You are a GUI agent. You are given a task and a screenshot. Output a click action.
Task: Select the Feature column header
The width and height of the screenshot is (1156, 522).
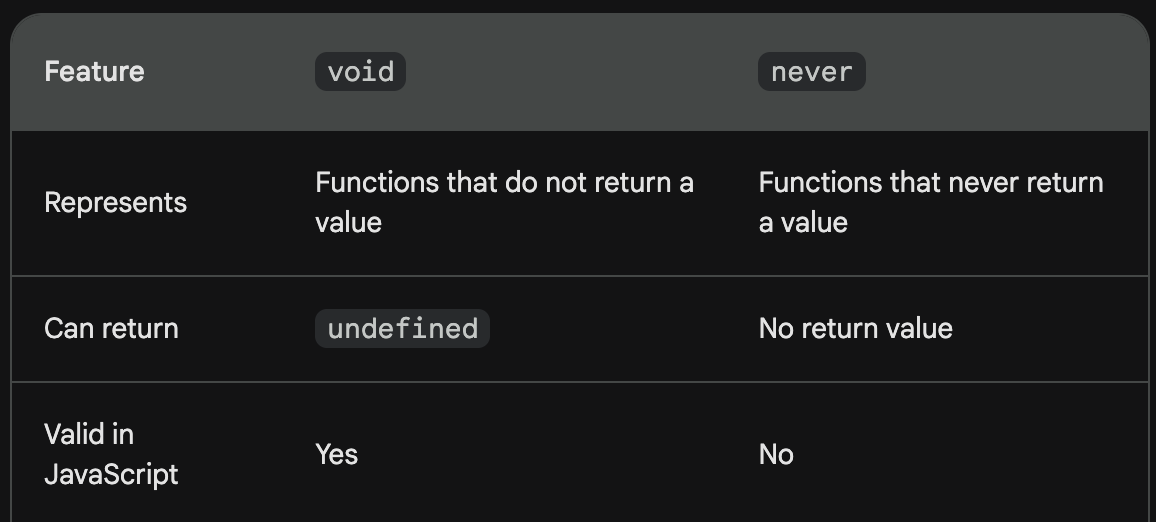pyautogui.click(x=94, y=72)
